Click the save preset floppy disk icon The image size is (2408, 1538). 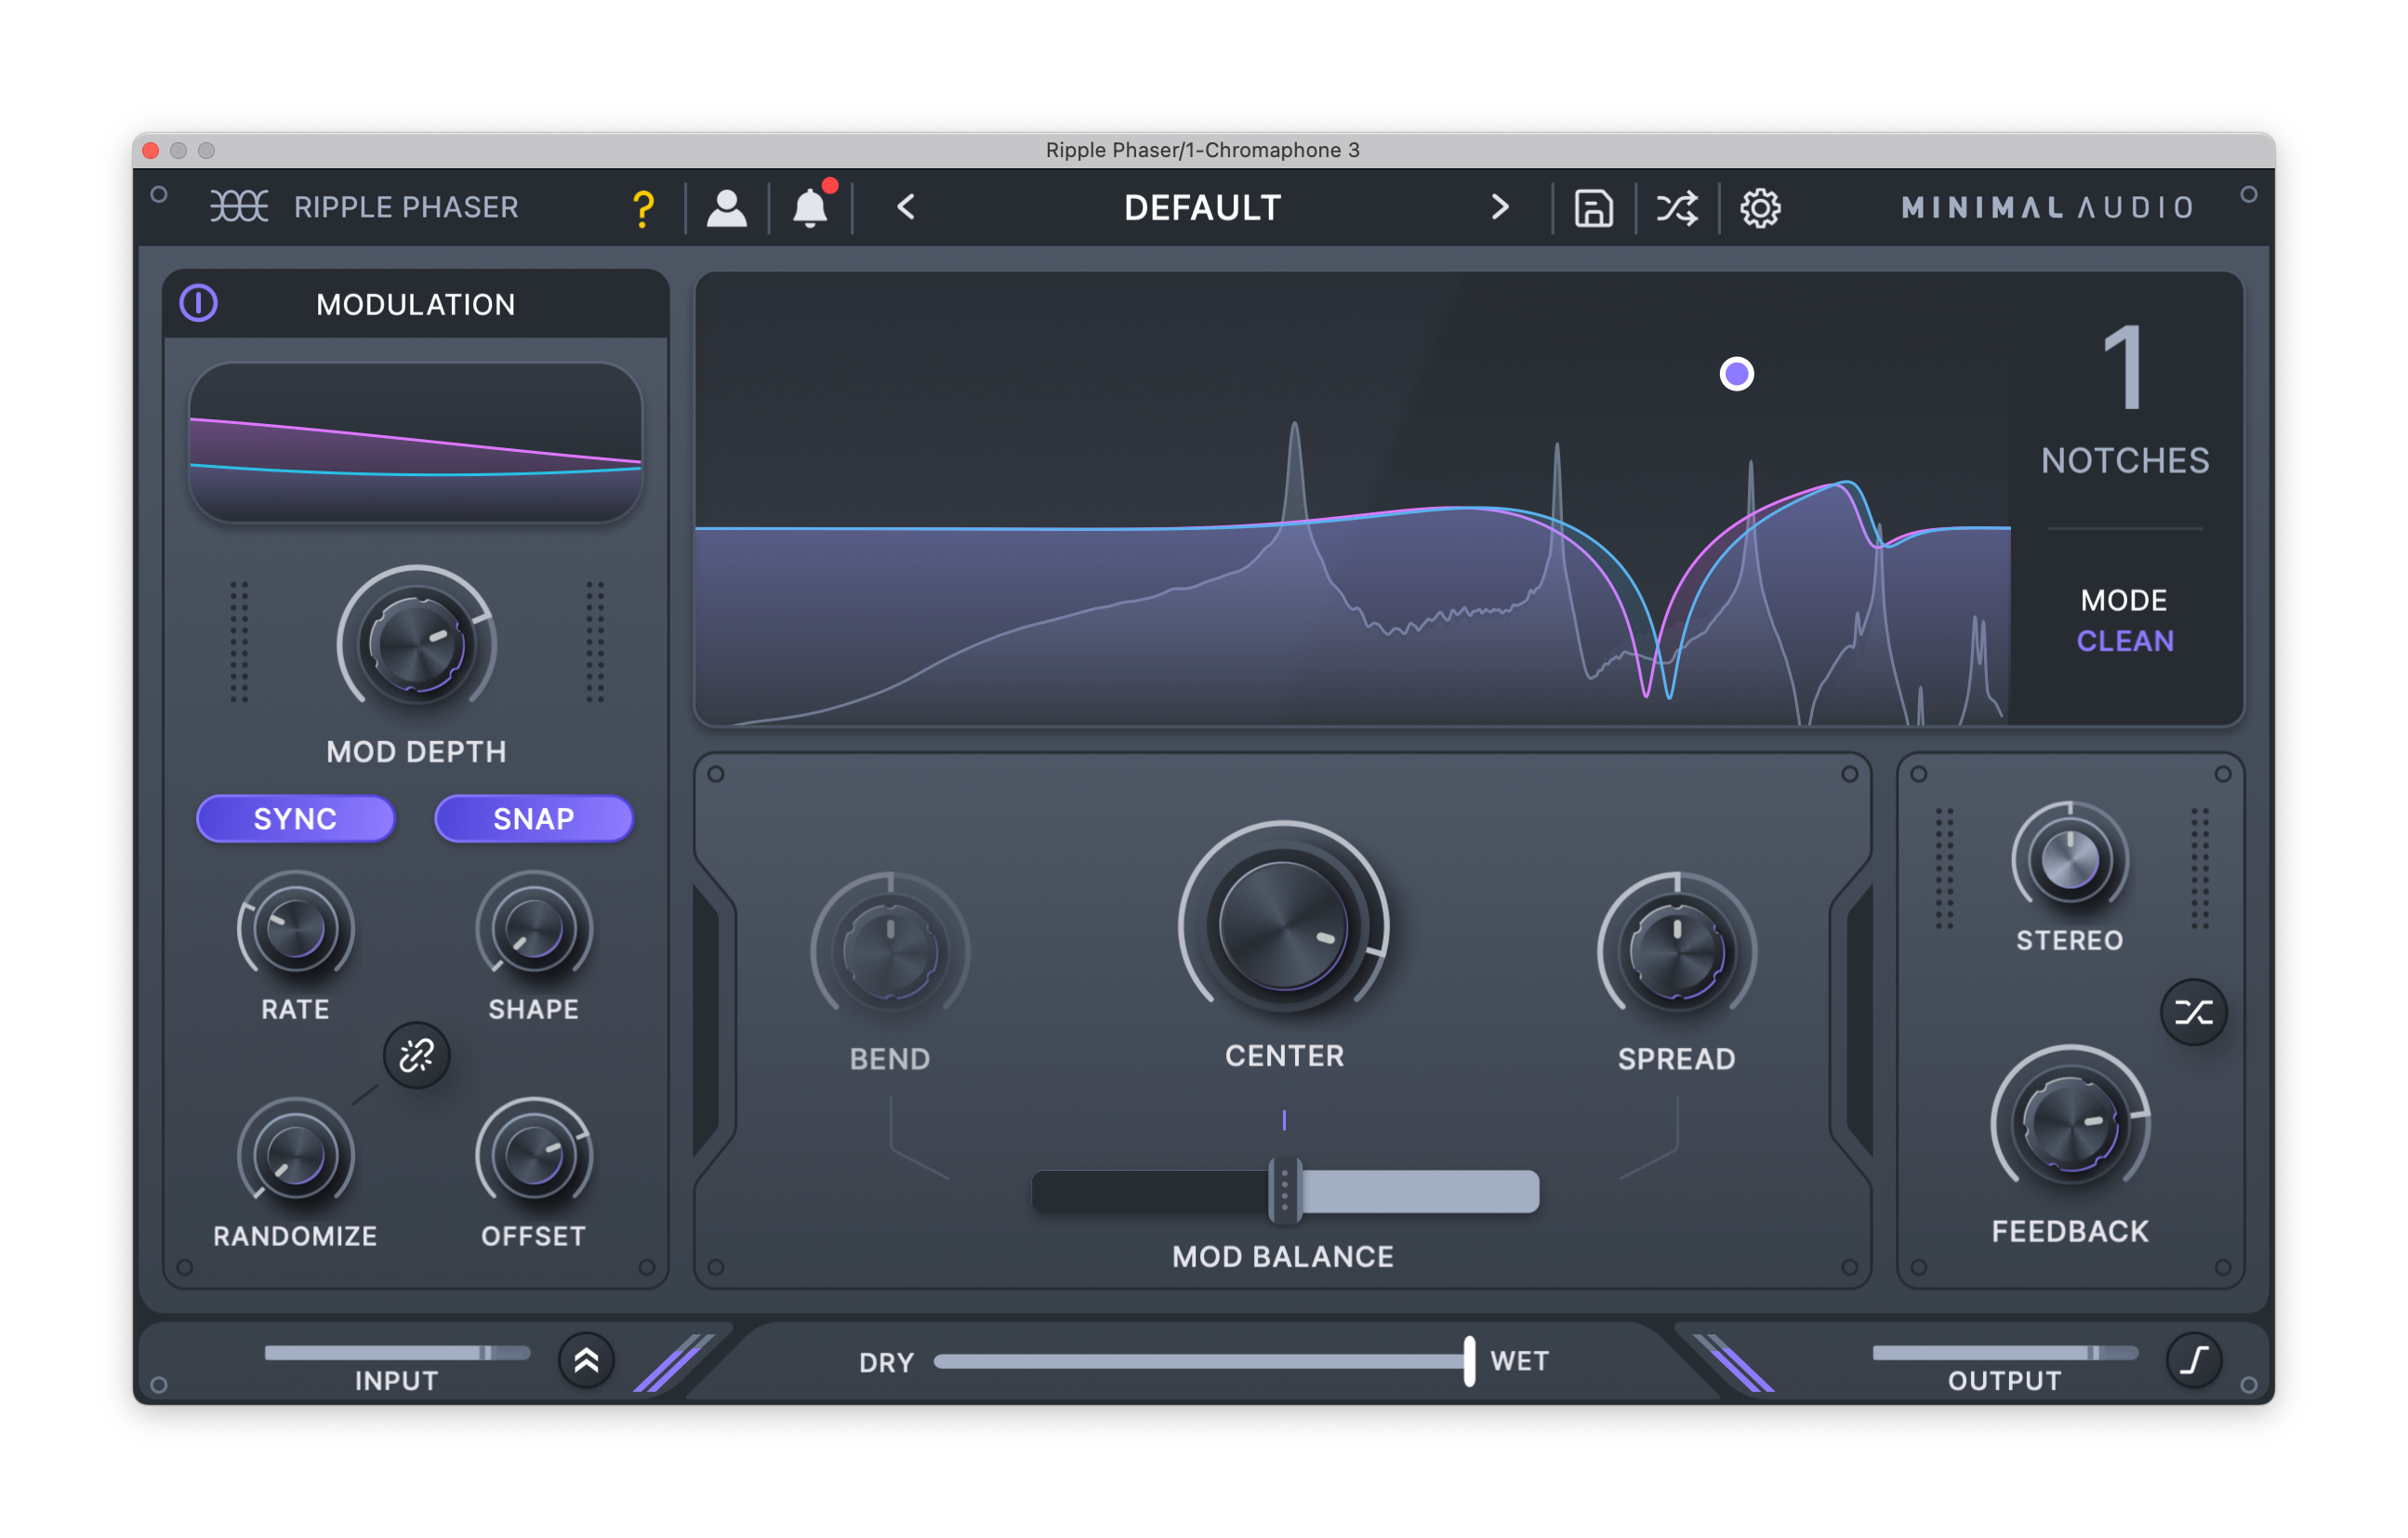point(1593,208)
